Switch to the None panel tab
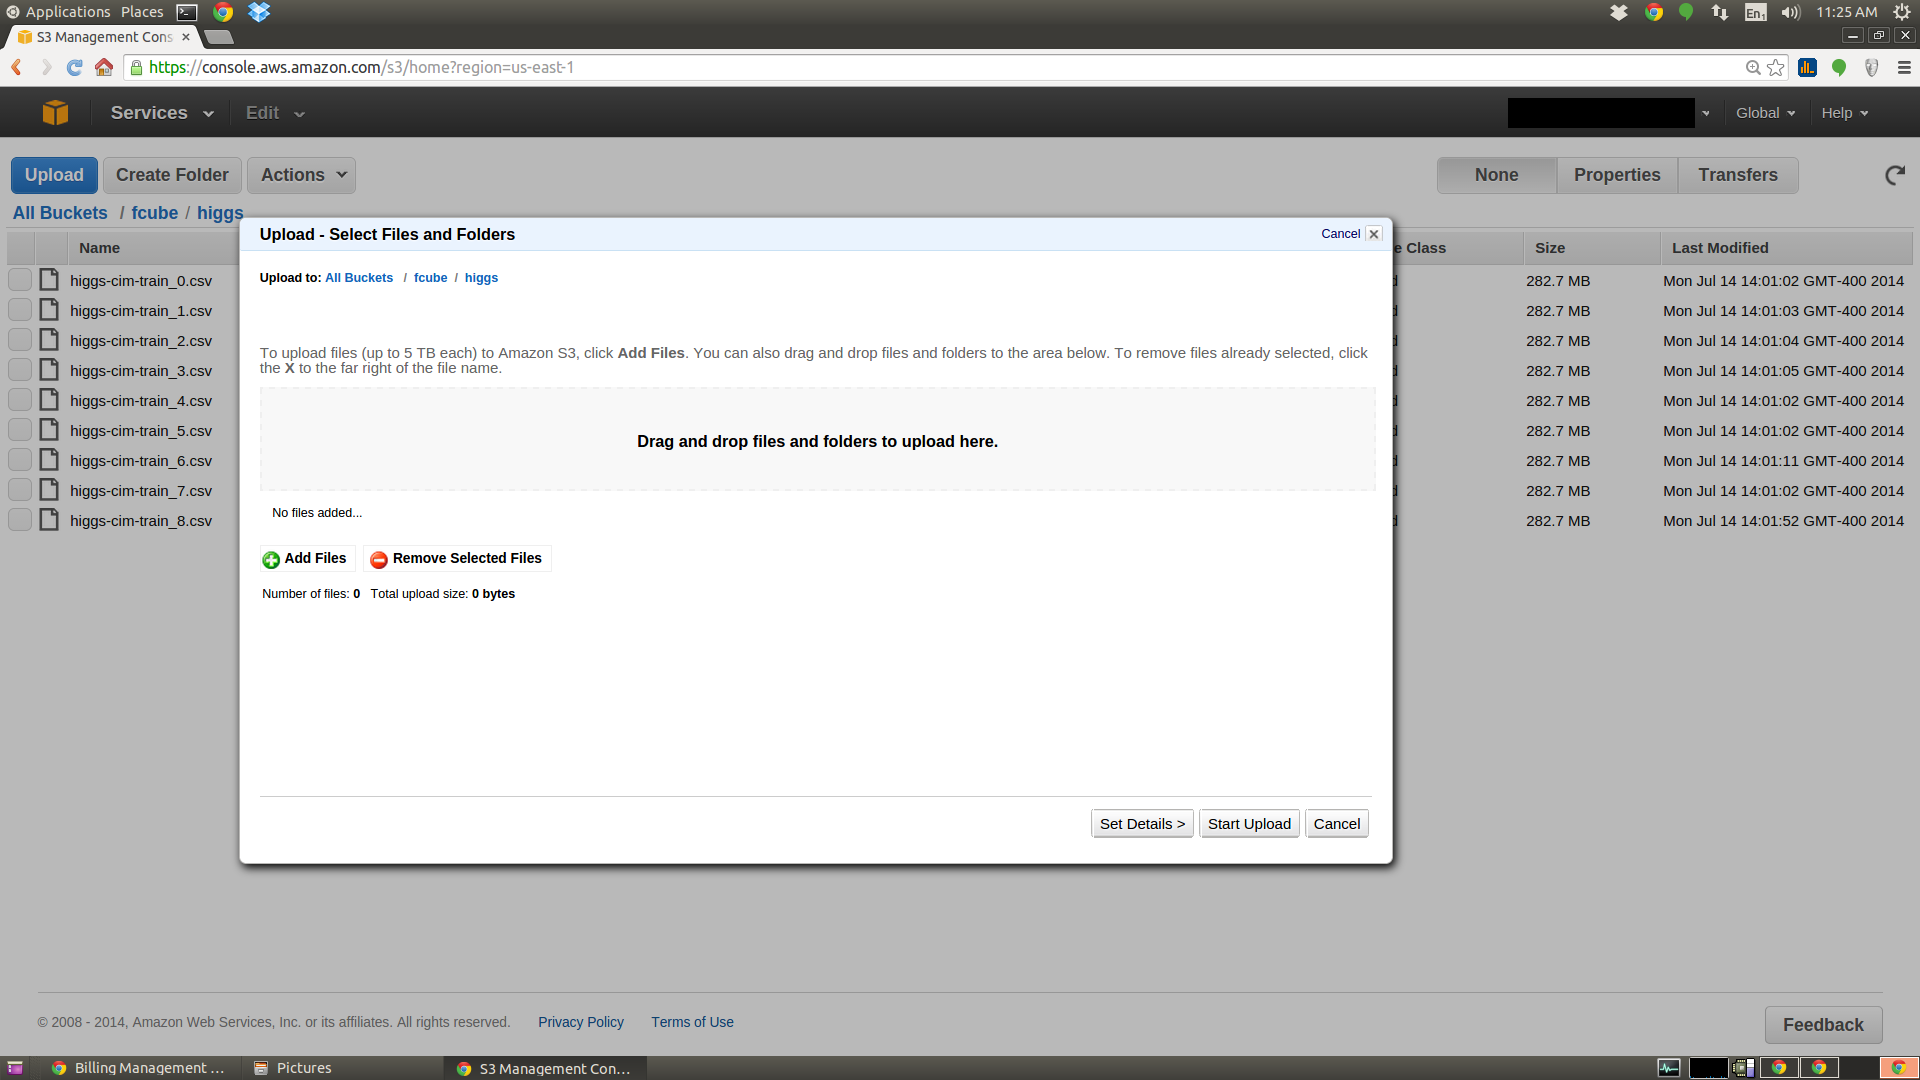The height and width of the screenshot is (1080, 1920). click(1496, 175)
